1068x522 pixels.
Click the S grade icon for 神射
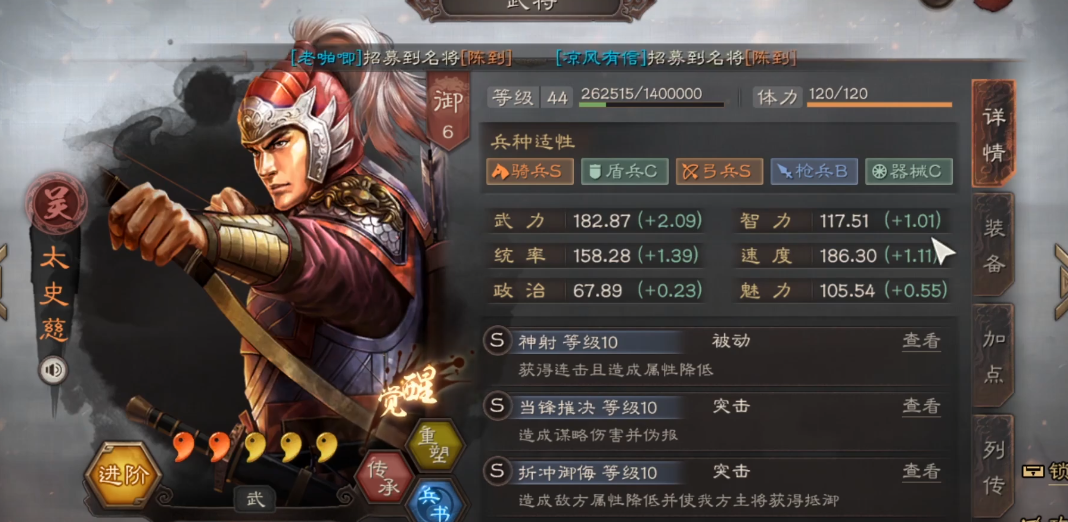point(497,341)
